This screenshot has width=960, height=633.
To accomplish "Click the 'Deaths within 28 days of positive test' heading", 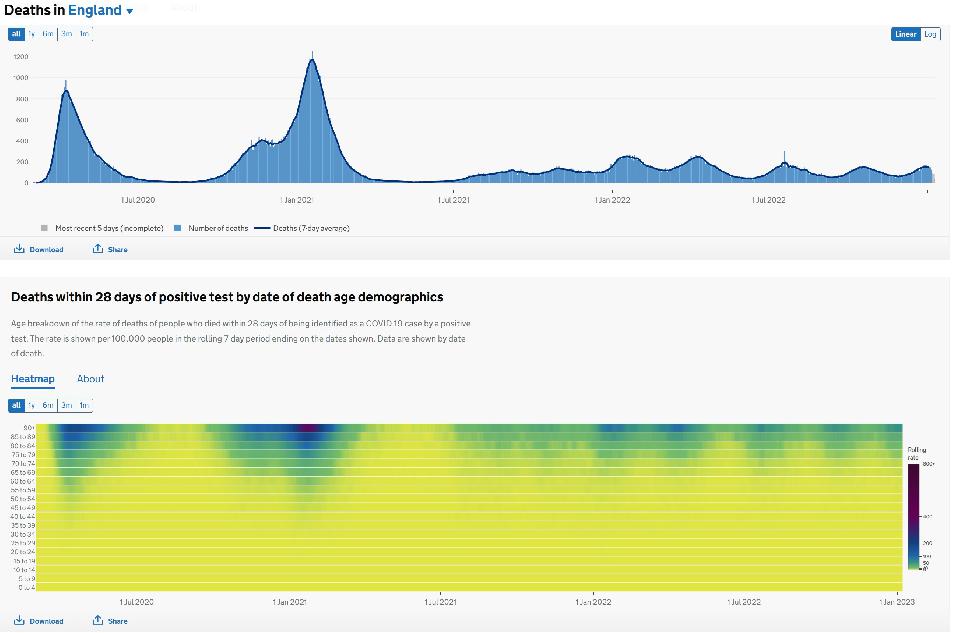I will click(227, 297).
